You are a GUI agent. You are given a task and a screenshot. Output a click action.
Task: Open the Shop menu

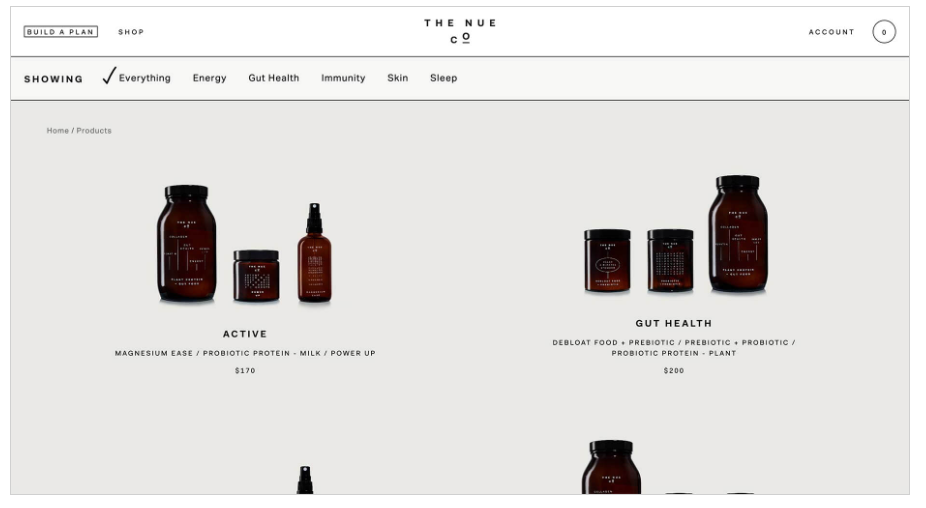coord(131,32)
